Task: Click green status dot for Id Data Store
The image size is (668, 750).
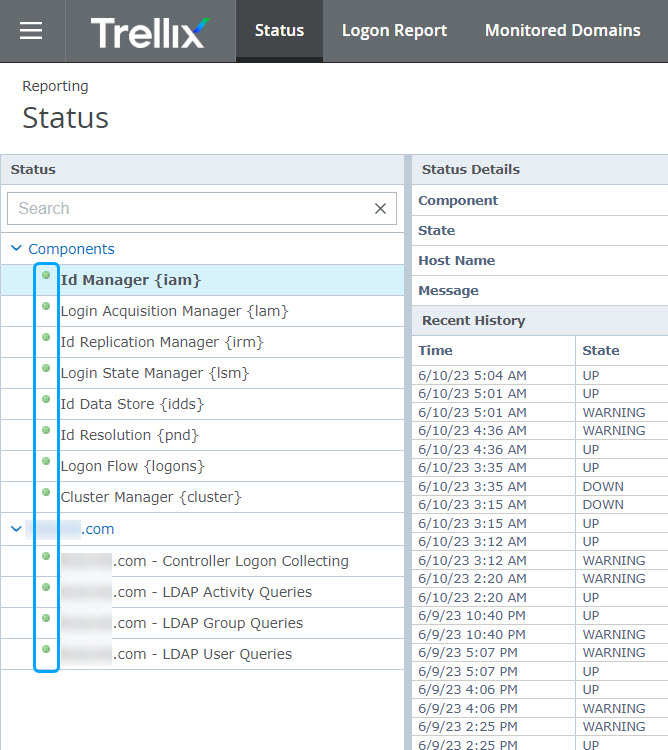Action: tap(46, 399)
